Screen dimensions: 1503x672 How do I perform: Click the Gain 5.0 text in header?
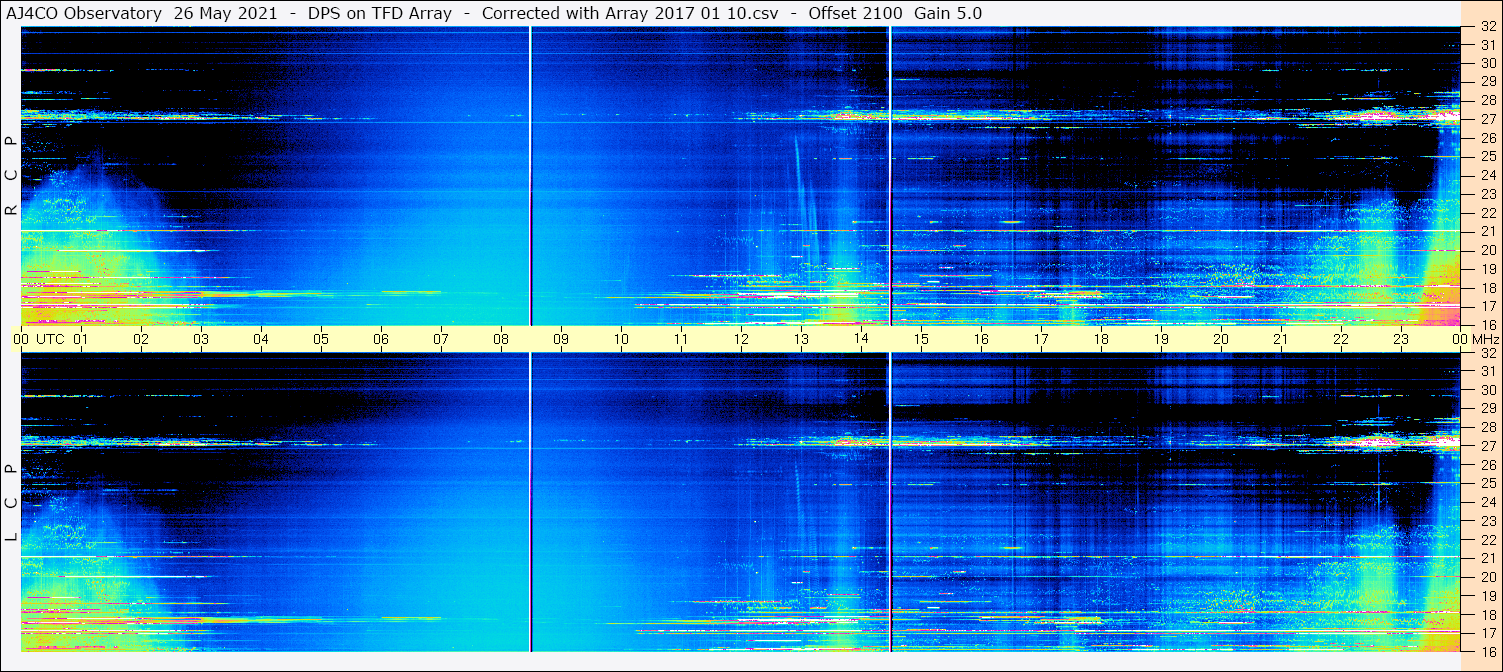[948, 13]
